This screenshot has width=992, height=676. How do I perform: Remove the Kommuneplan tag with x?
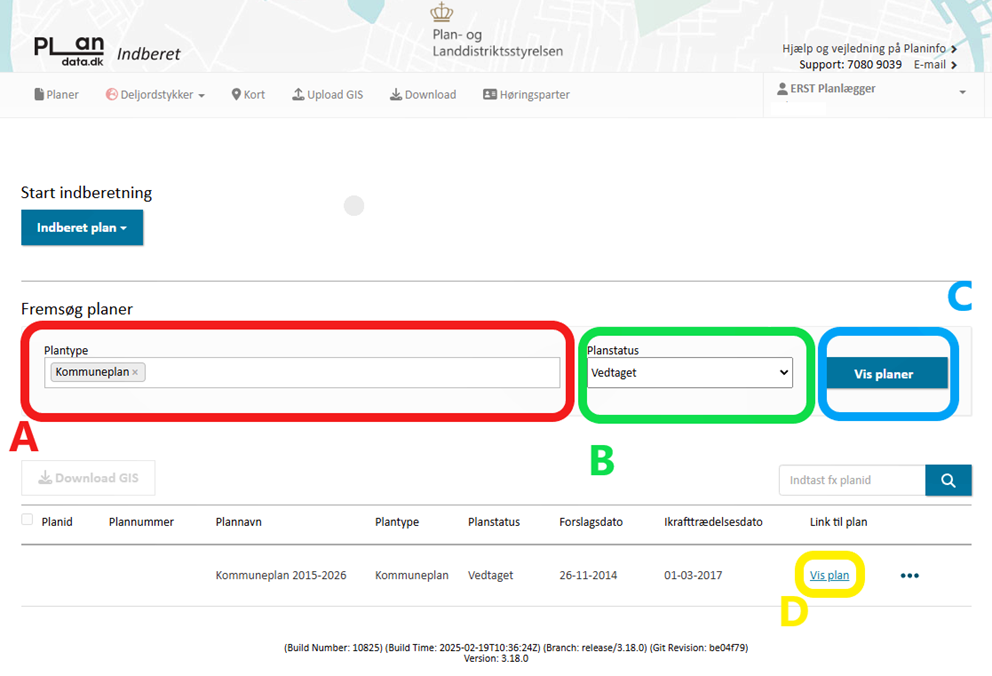(135, 372)
